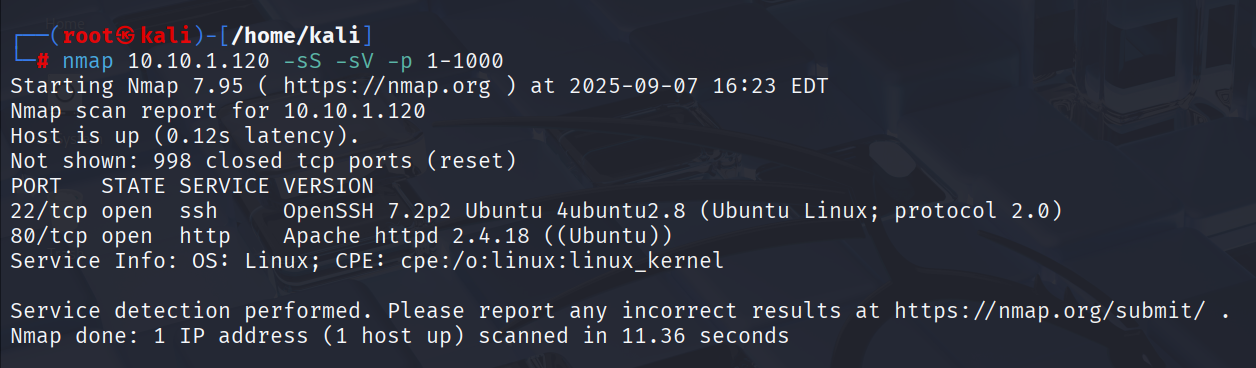
Task: Click the VERSION column header
Action: (328, 186)
